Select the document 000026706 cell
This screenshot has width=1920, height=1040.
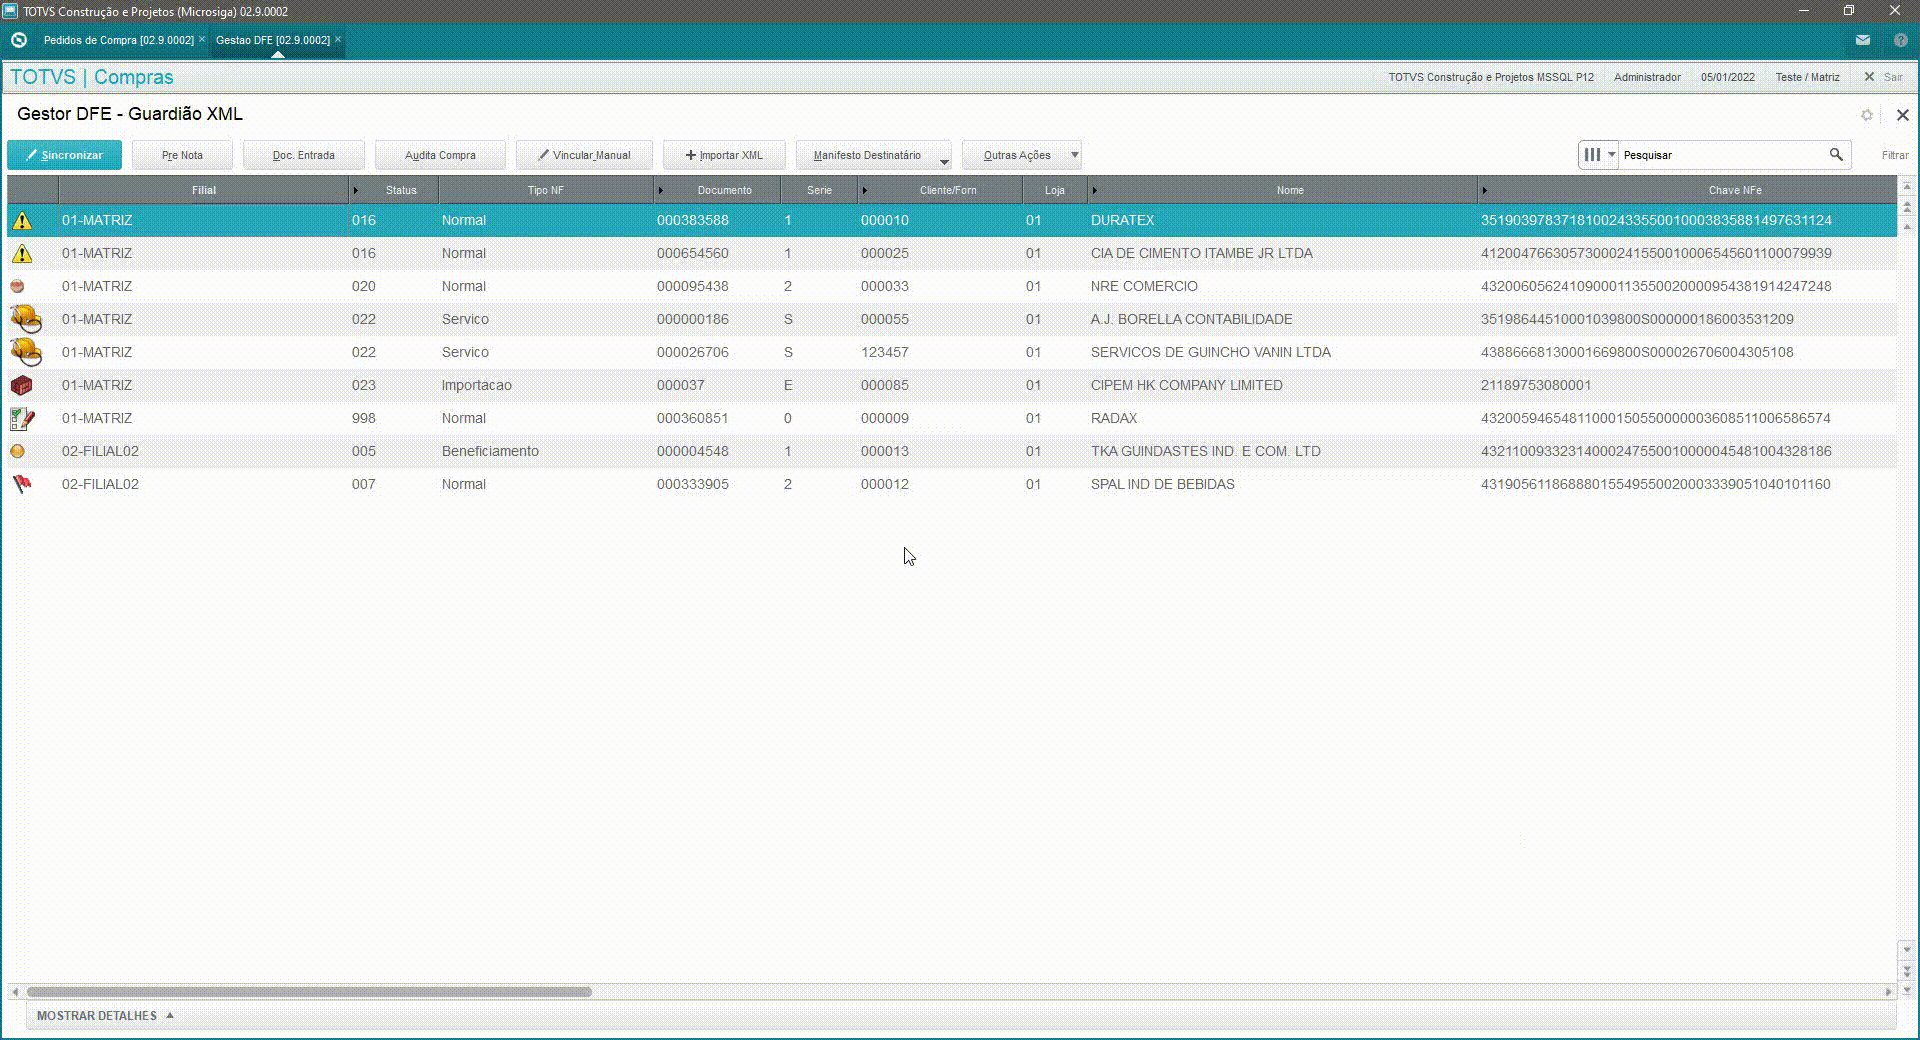pyautogui.click(x=717, y=352)
